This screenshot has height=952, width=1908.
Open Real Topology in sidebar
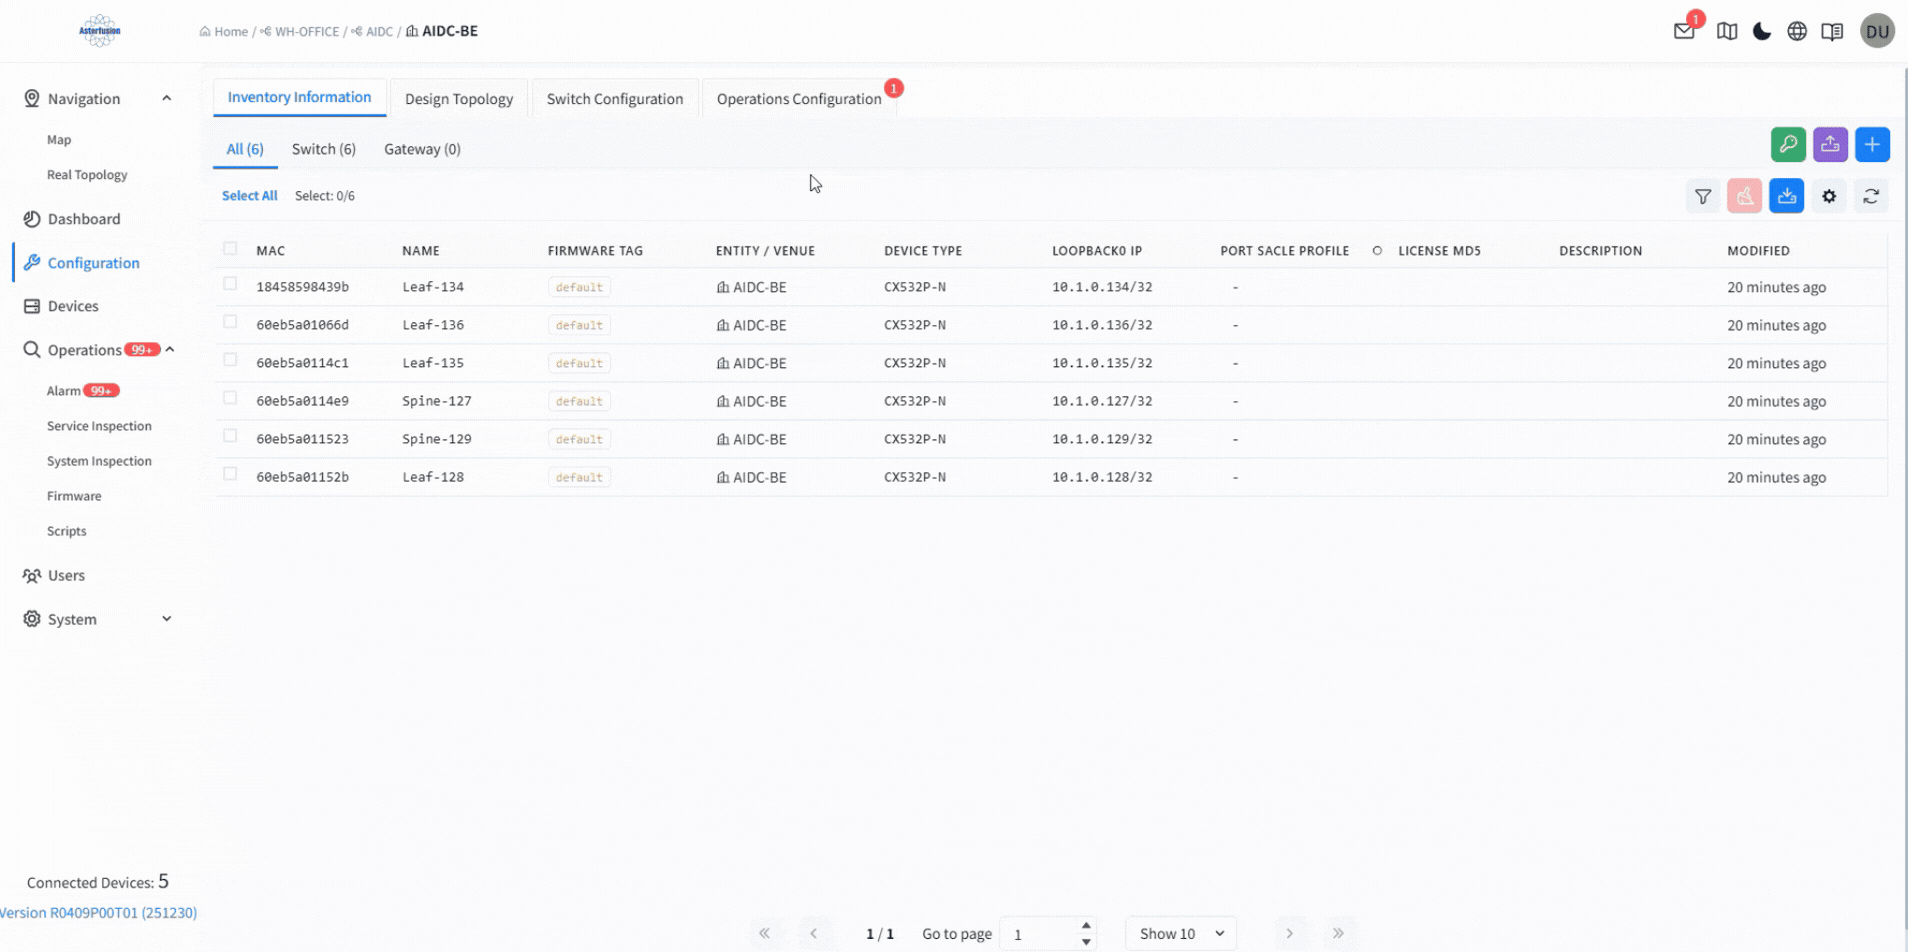pyautogui.click(x=87, y=175)
